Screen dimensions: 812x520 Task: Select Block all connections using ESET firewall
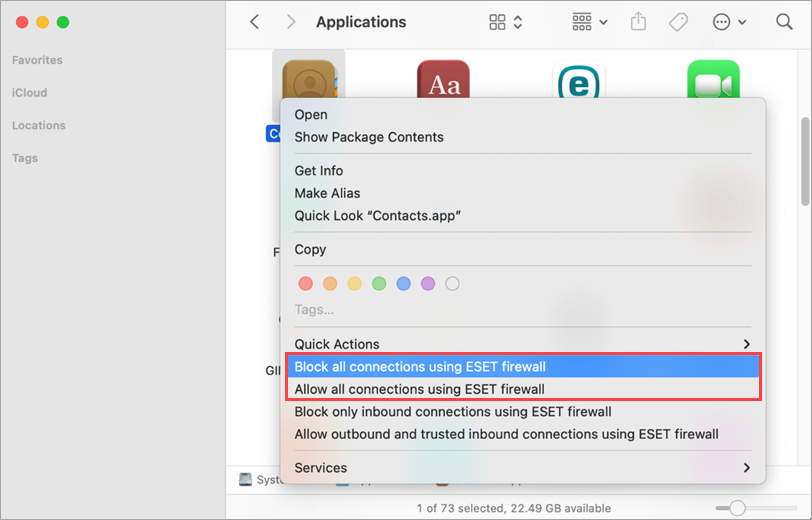[523, 367]
